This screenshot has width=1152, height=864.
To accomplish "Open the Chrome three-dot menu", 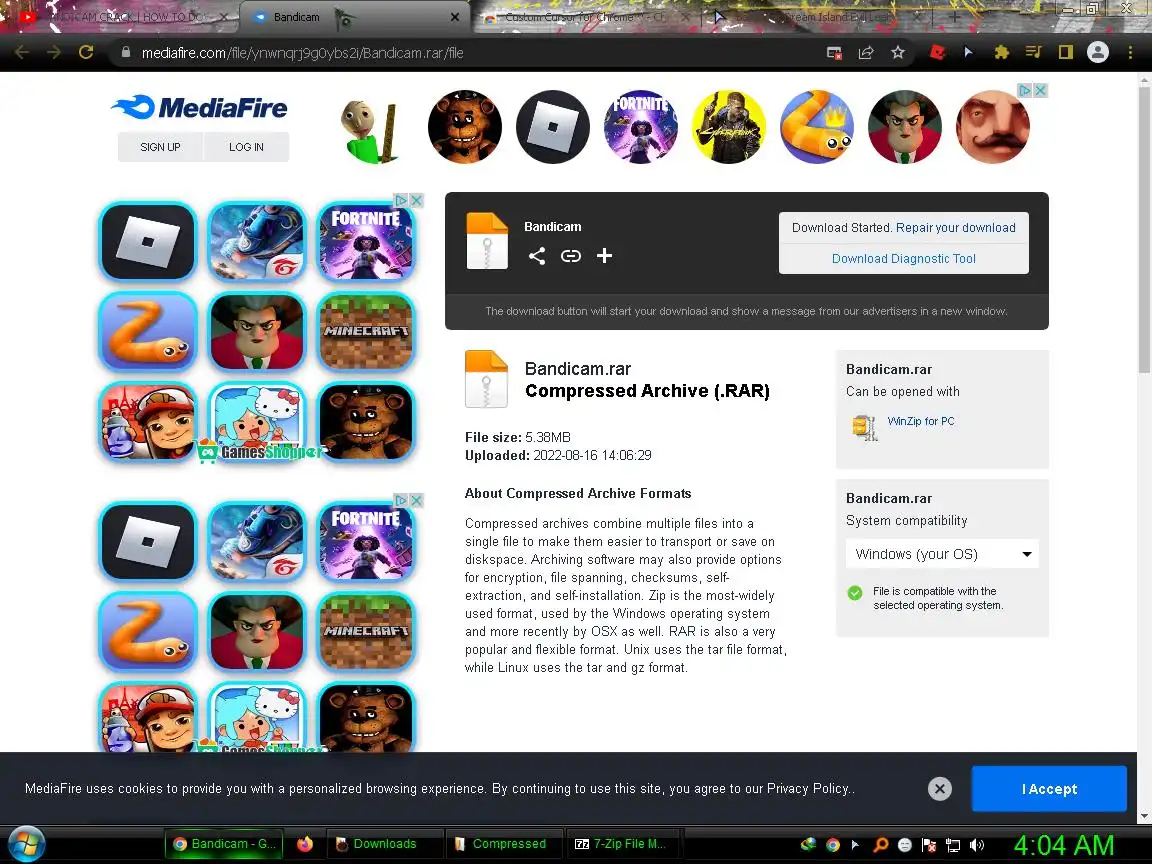I will [x=1130, y=52].
